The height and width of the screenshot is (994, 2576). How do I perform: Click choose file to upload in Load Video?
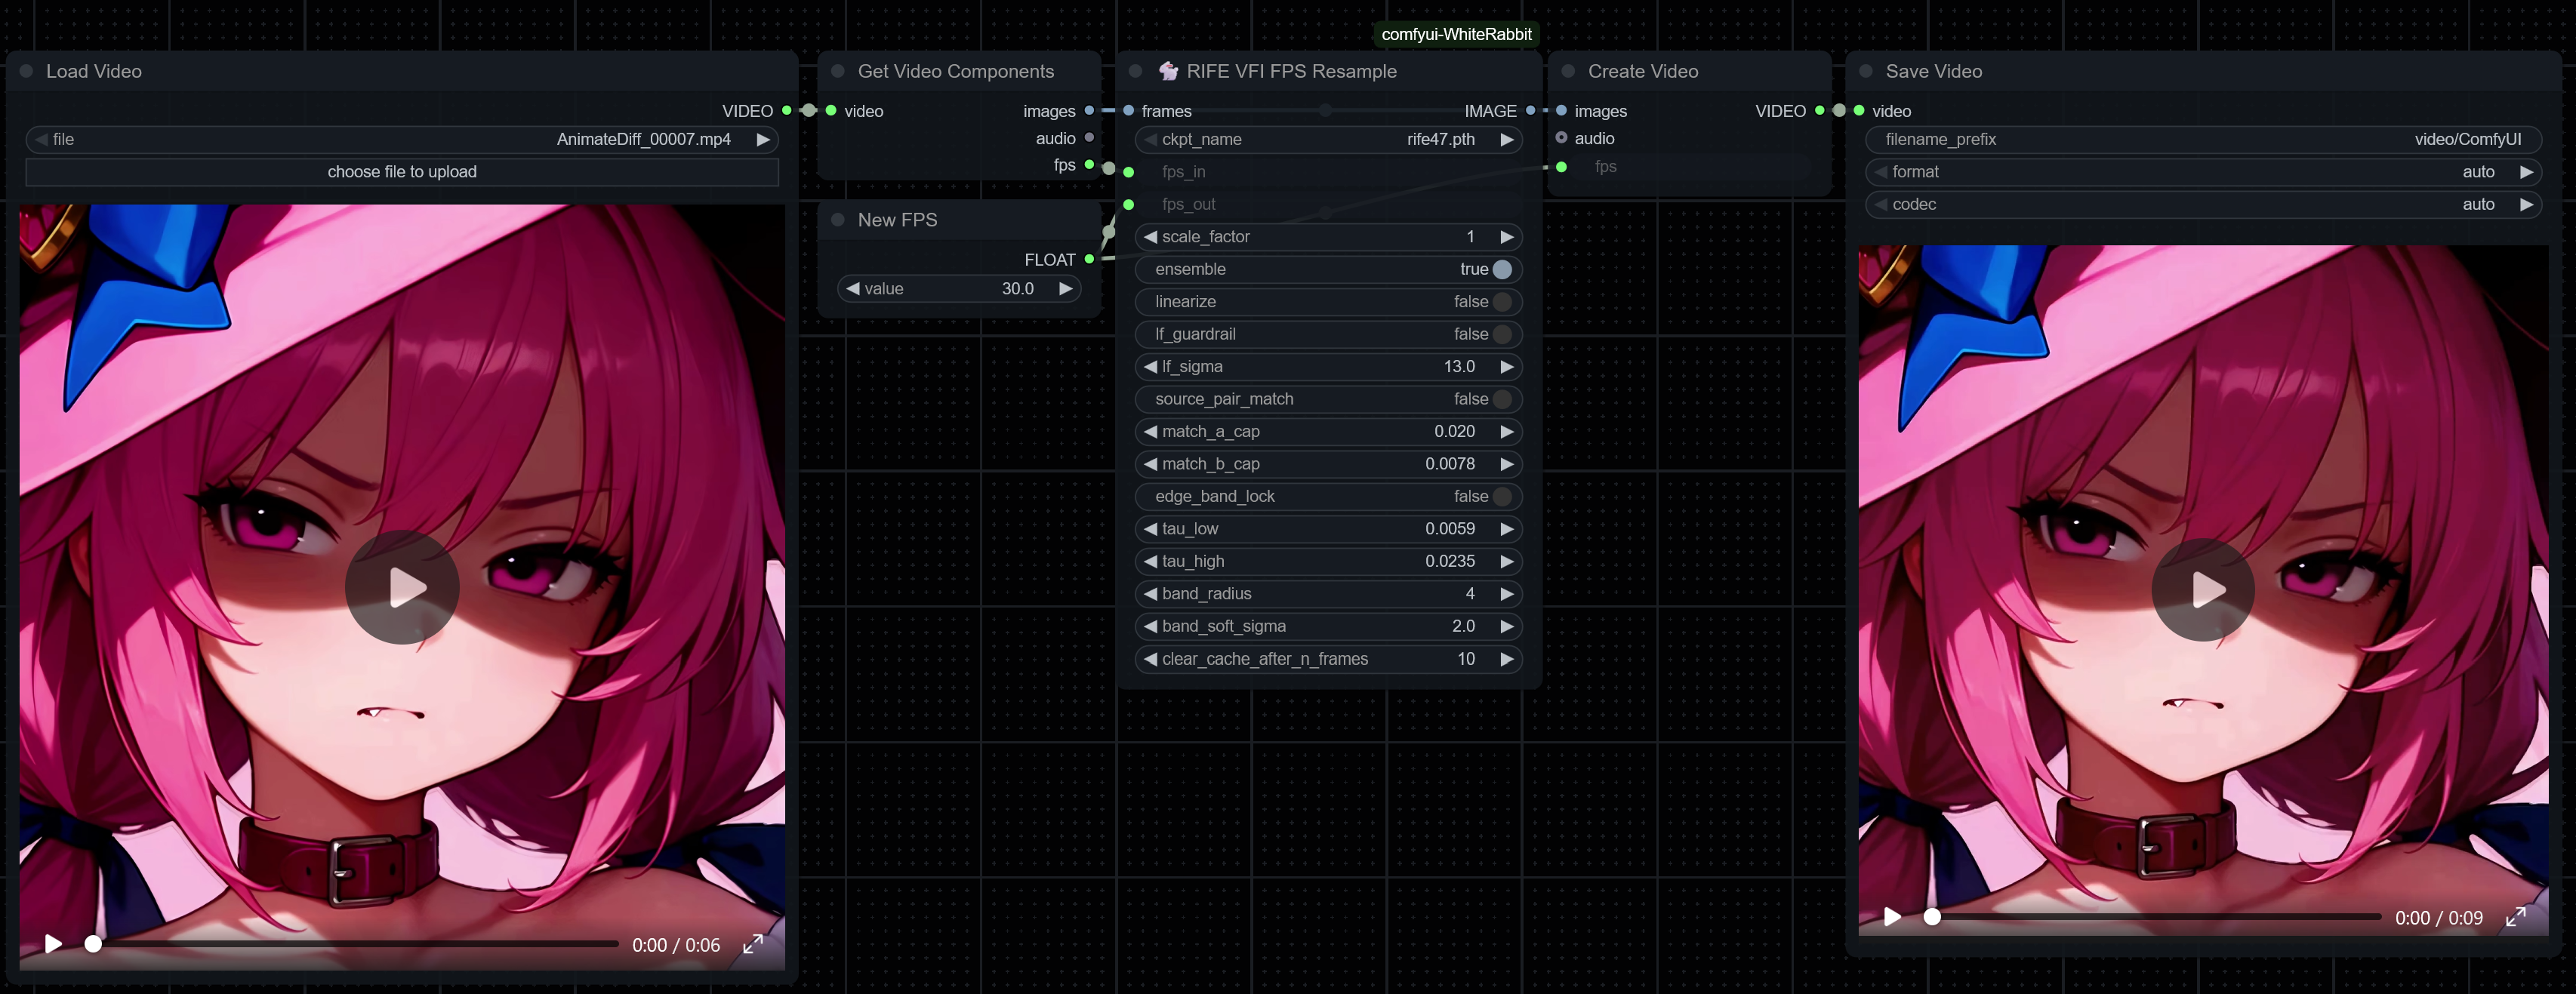(402, 171)
